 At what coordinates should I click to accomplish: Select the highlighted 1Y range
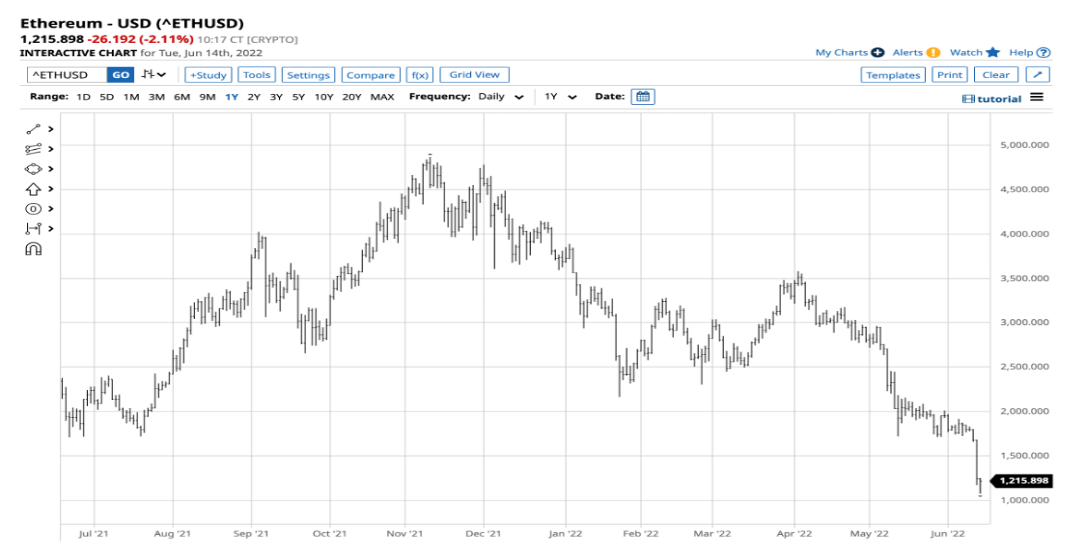tap(231, 97)
